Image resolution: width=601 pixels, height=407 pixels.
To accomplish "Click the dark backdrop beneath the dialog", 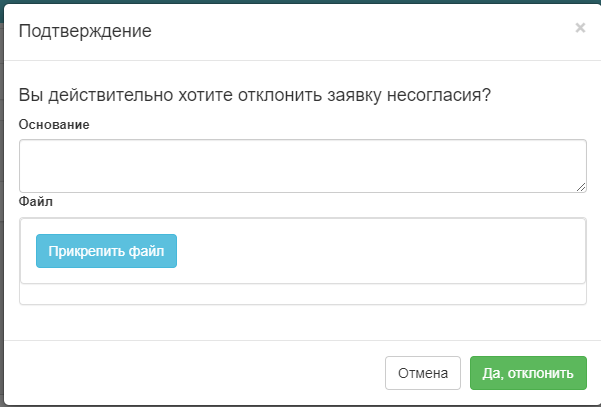I will tap(300, 406).
